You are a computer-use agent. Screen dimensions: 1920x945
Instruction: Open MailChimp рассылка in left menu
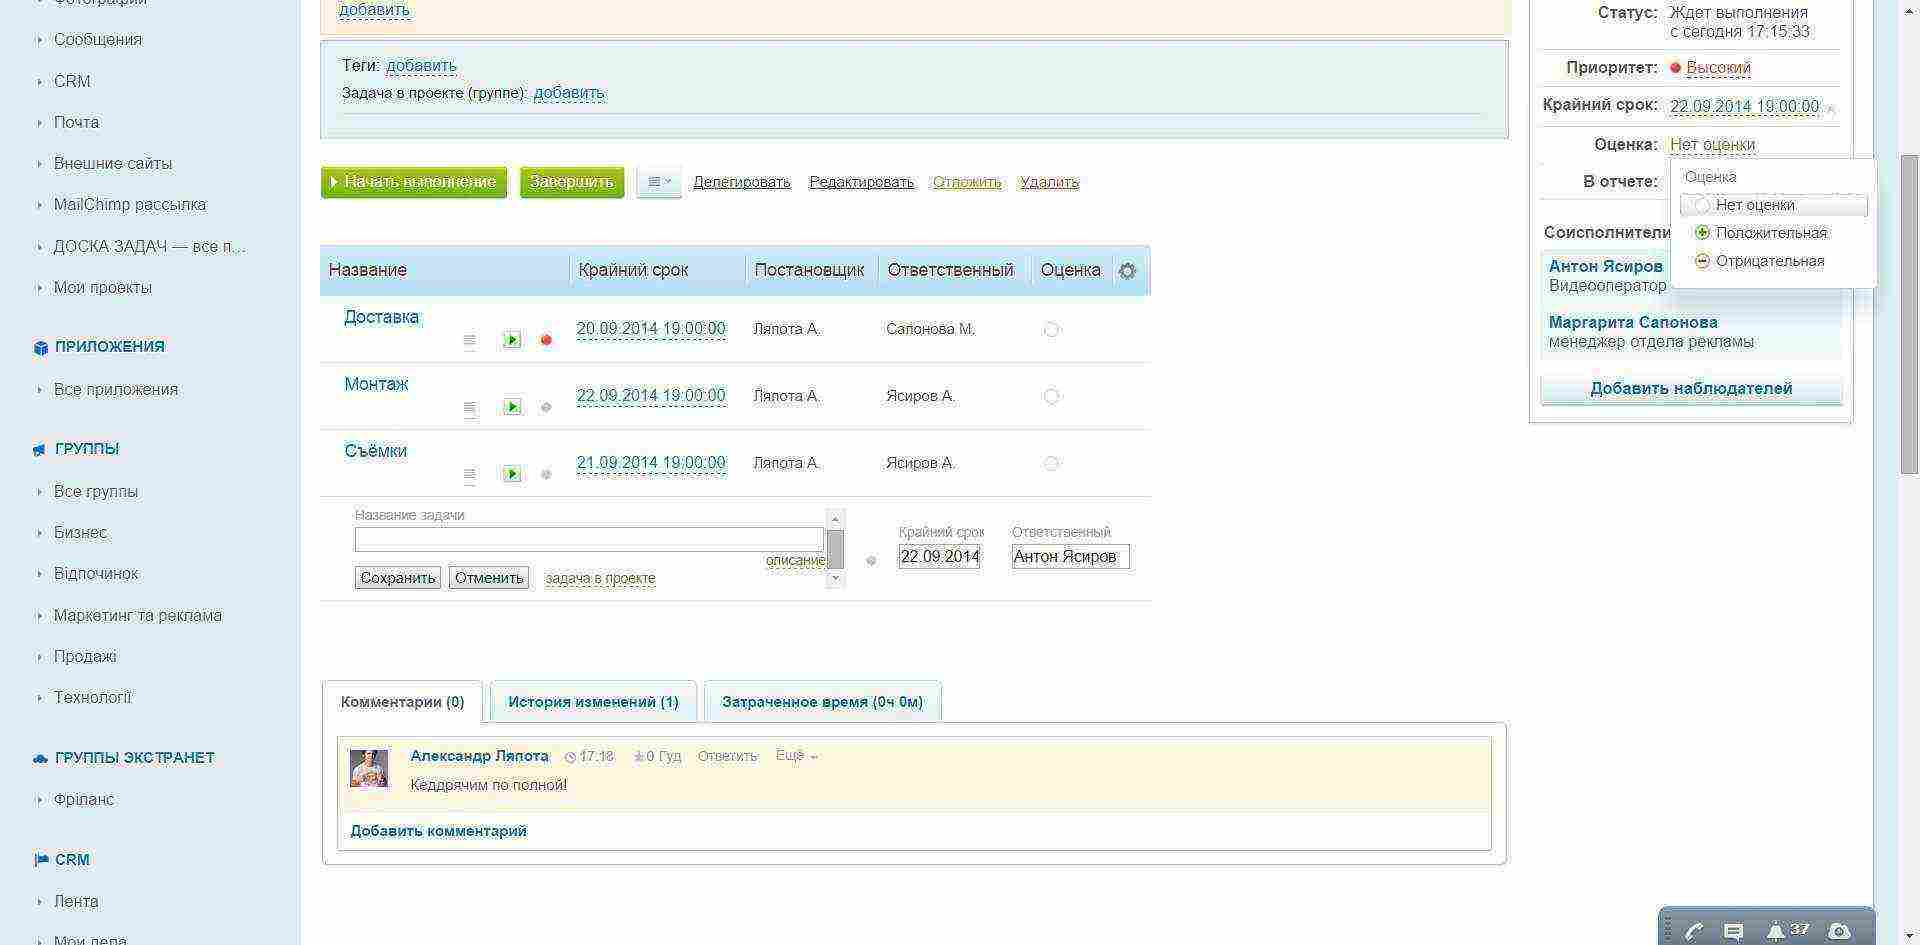click(x=130, y=205)
